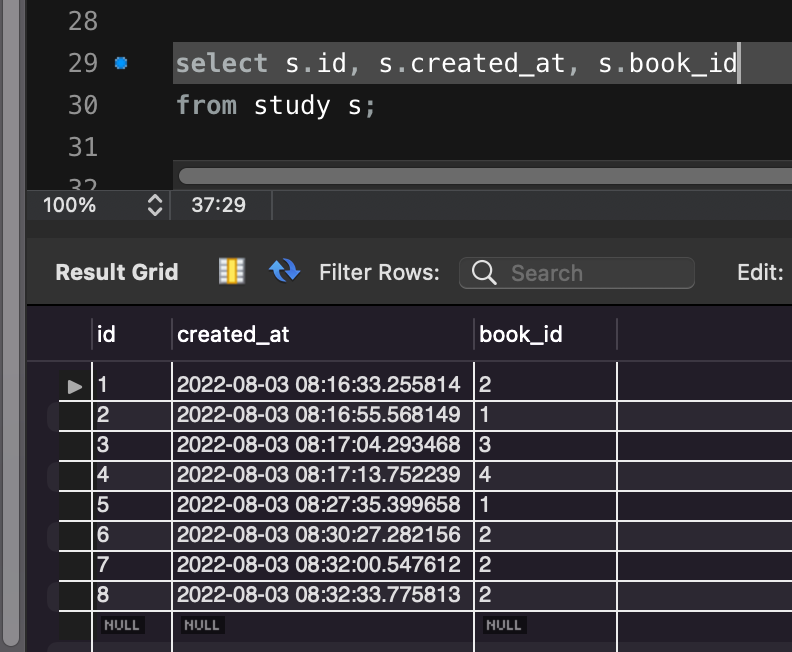Viewport: 792px width, 652px height.
Task: Select cell 2022-08-03 08:32:33.775813
Action: click(x=323, y=595)
